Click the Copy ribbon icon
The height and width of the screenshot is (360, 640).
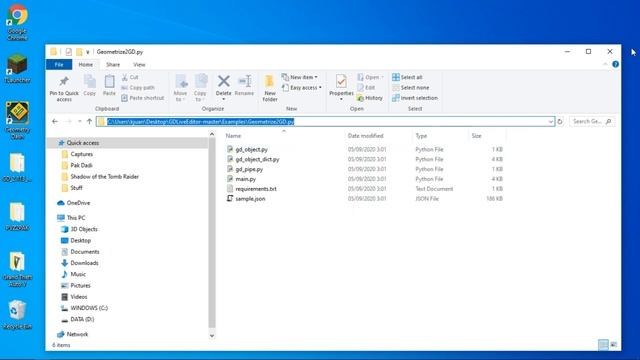tap(89, 85)
